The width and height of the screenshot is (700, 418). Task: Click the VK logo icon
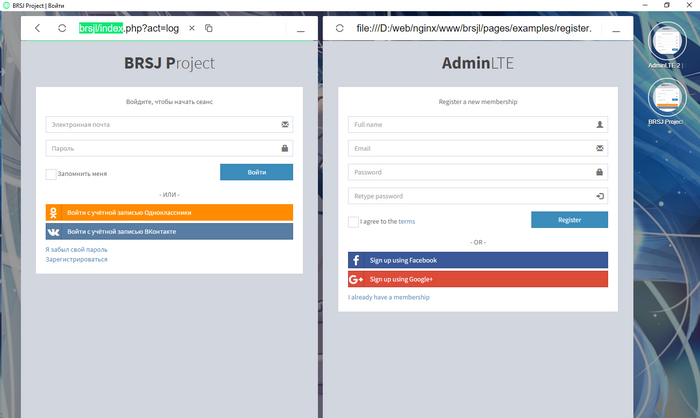point(54,232)
